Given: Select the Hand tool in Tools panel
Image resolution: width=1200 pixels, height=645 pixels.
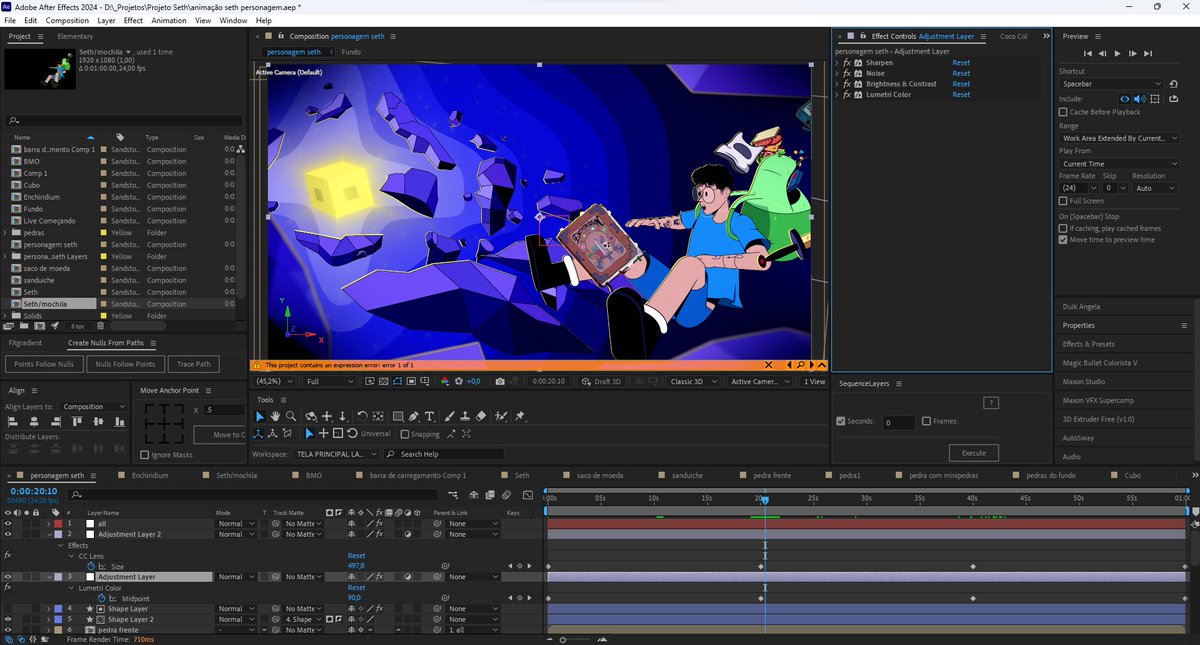Looking at the screenshot, I should (x=275, y=416).
